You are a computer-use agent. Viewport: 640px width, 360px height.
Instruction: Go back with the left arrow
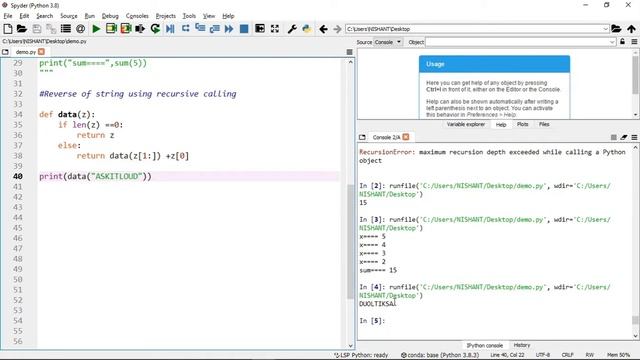323,29
